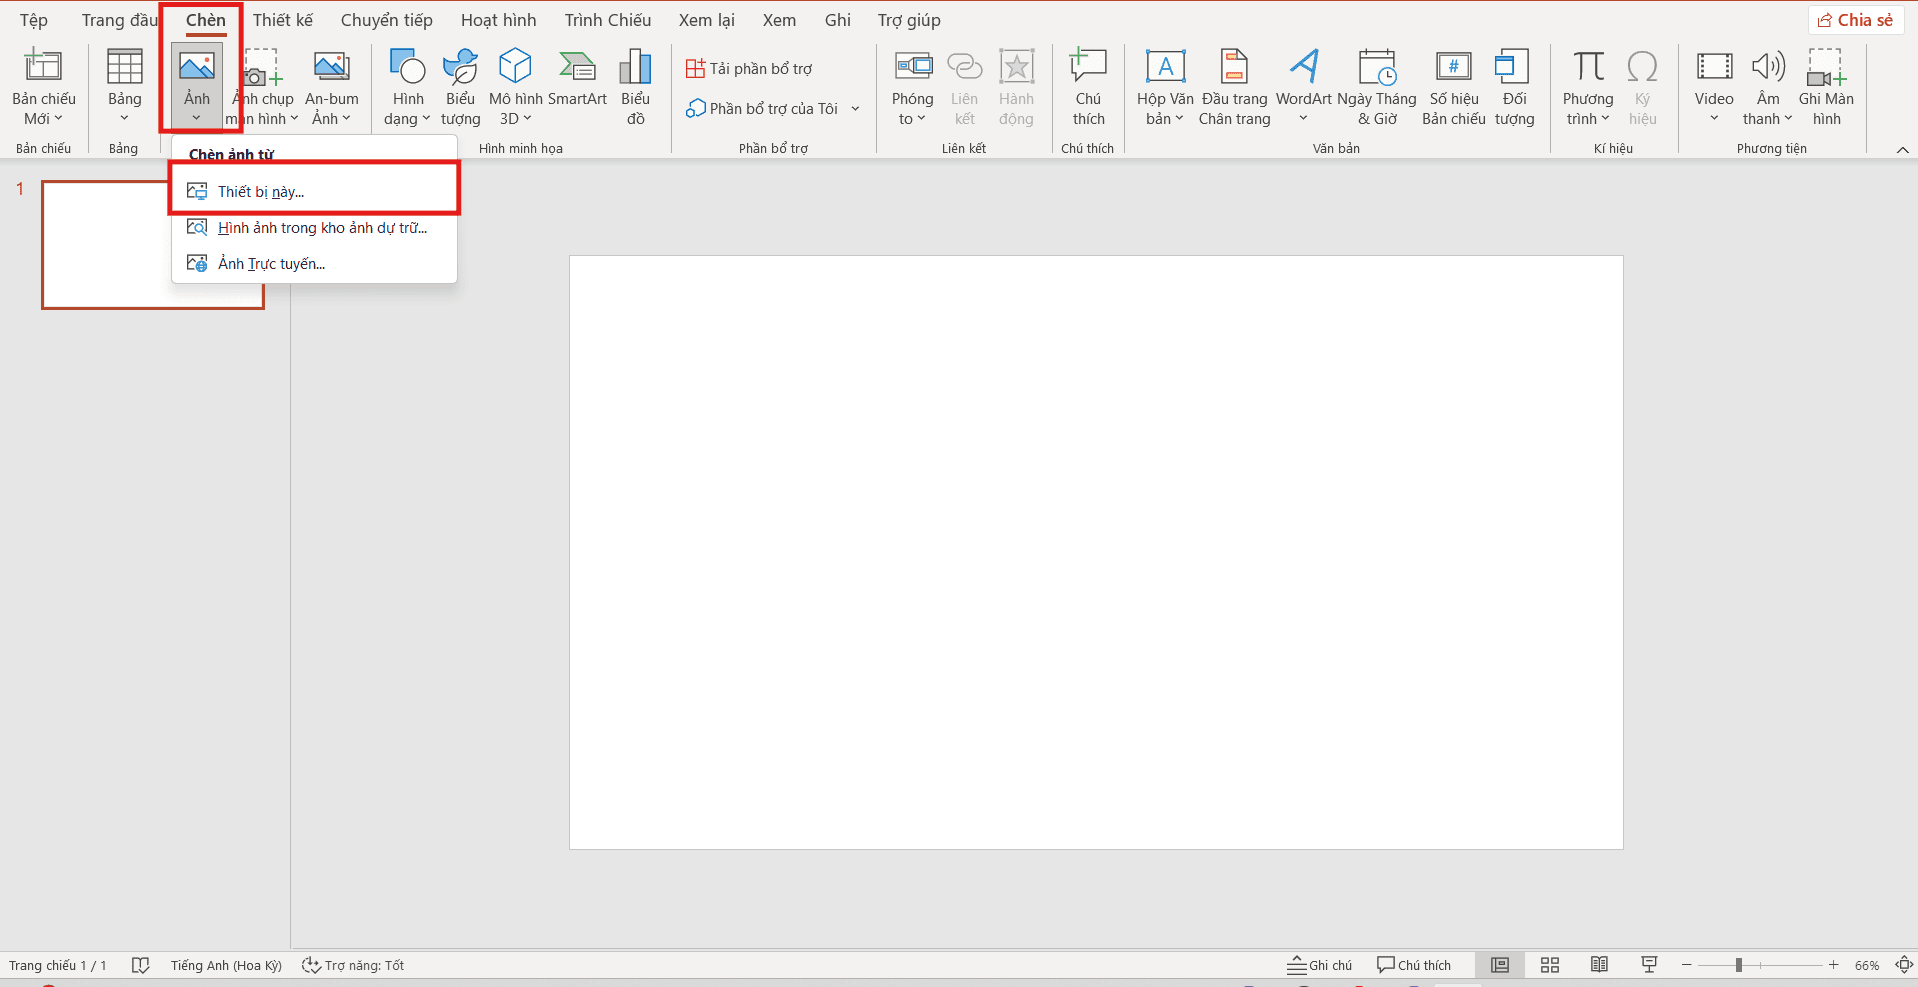Switch to reading view in status bar
This screenshot has height=987, width=1918.
1599,965
